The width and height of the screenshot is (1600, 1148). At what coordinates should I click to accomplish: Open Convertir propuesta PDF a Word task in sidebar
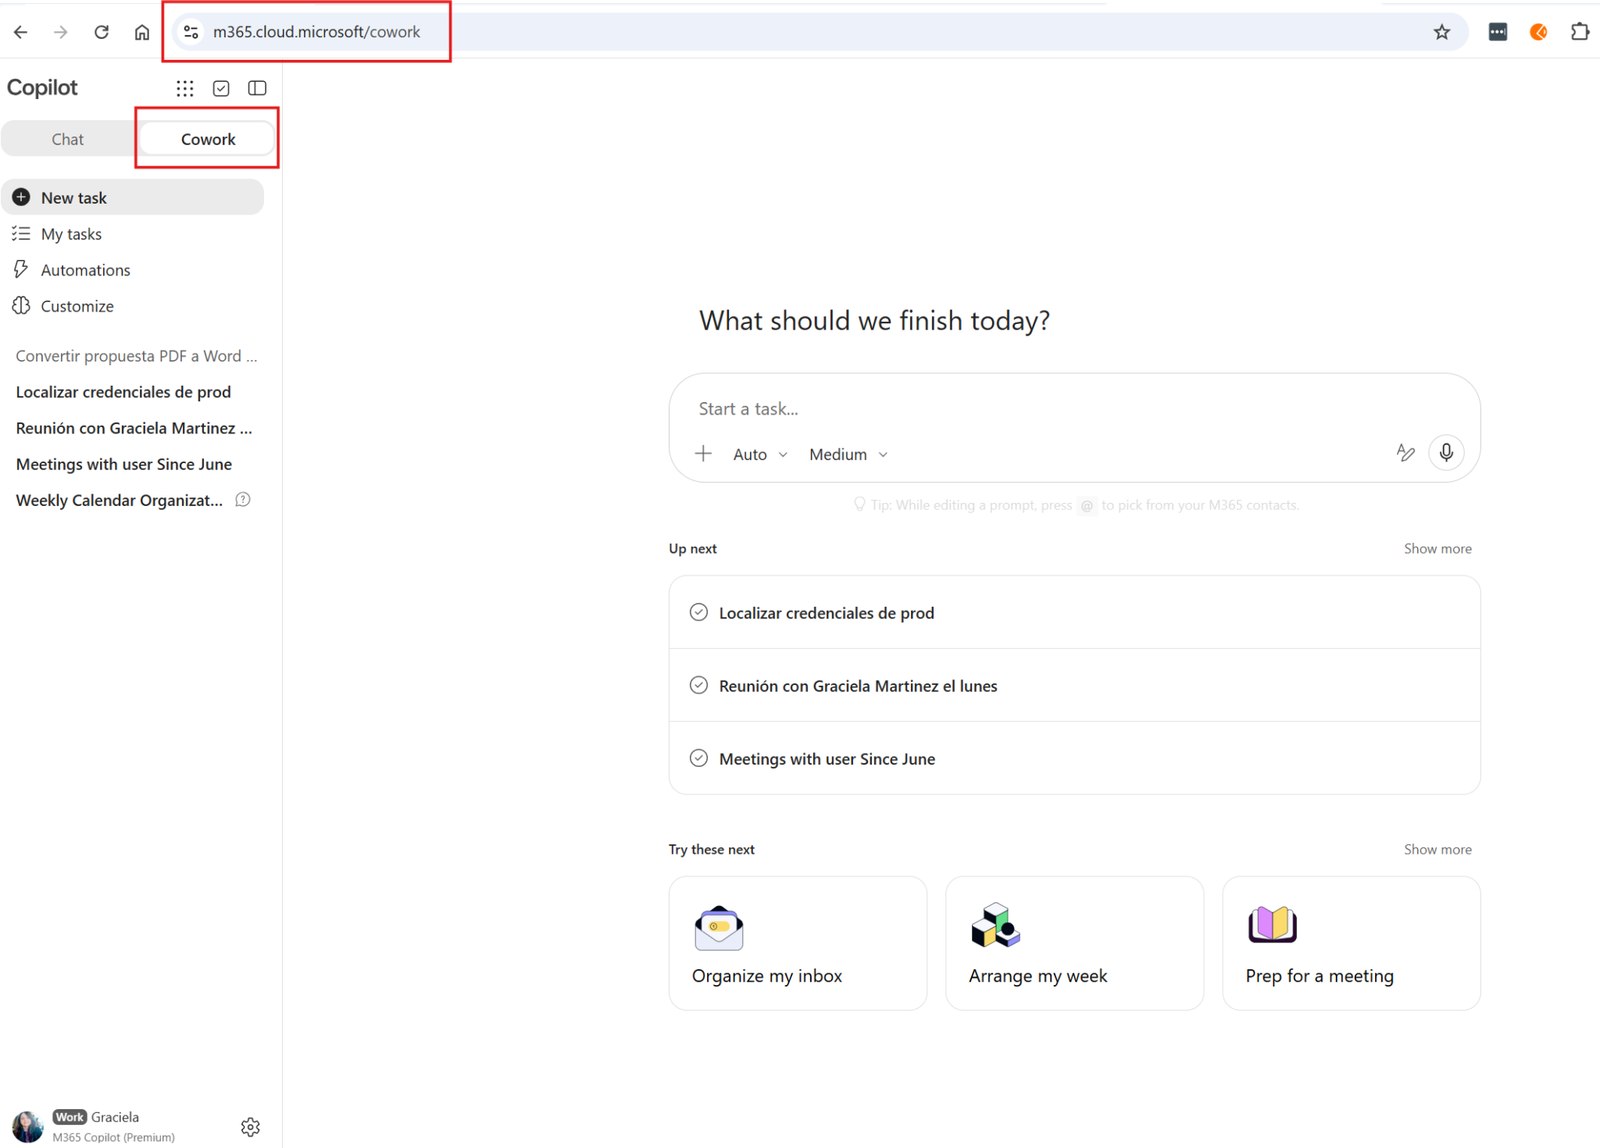click(136, 356)
